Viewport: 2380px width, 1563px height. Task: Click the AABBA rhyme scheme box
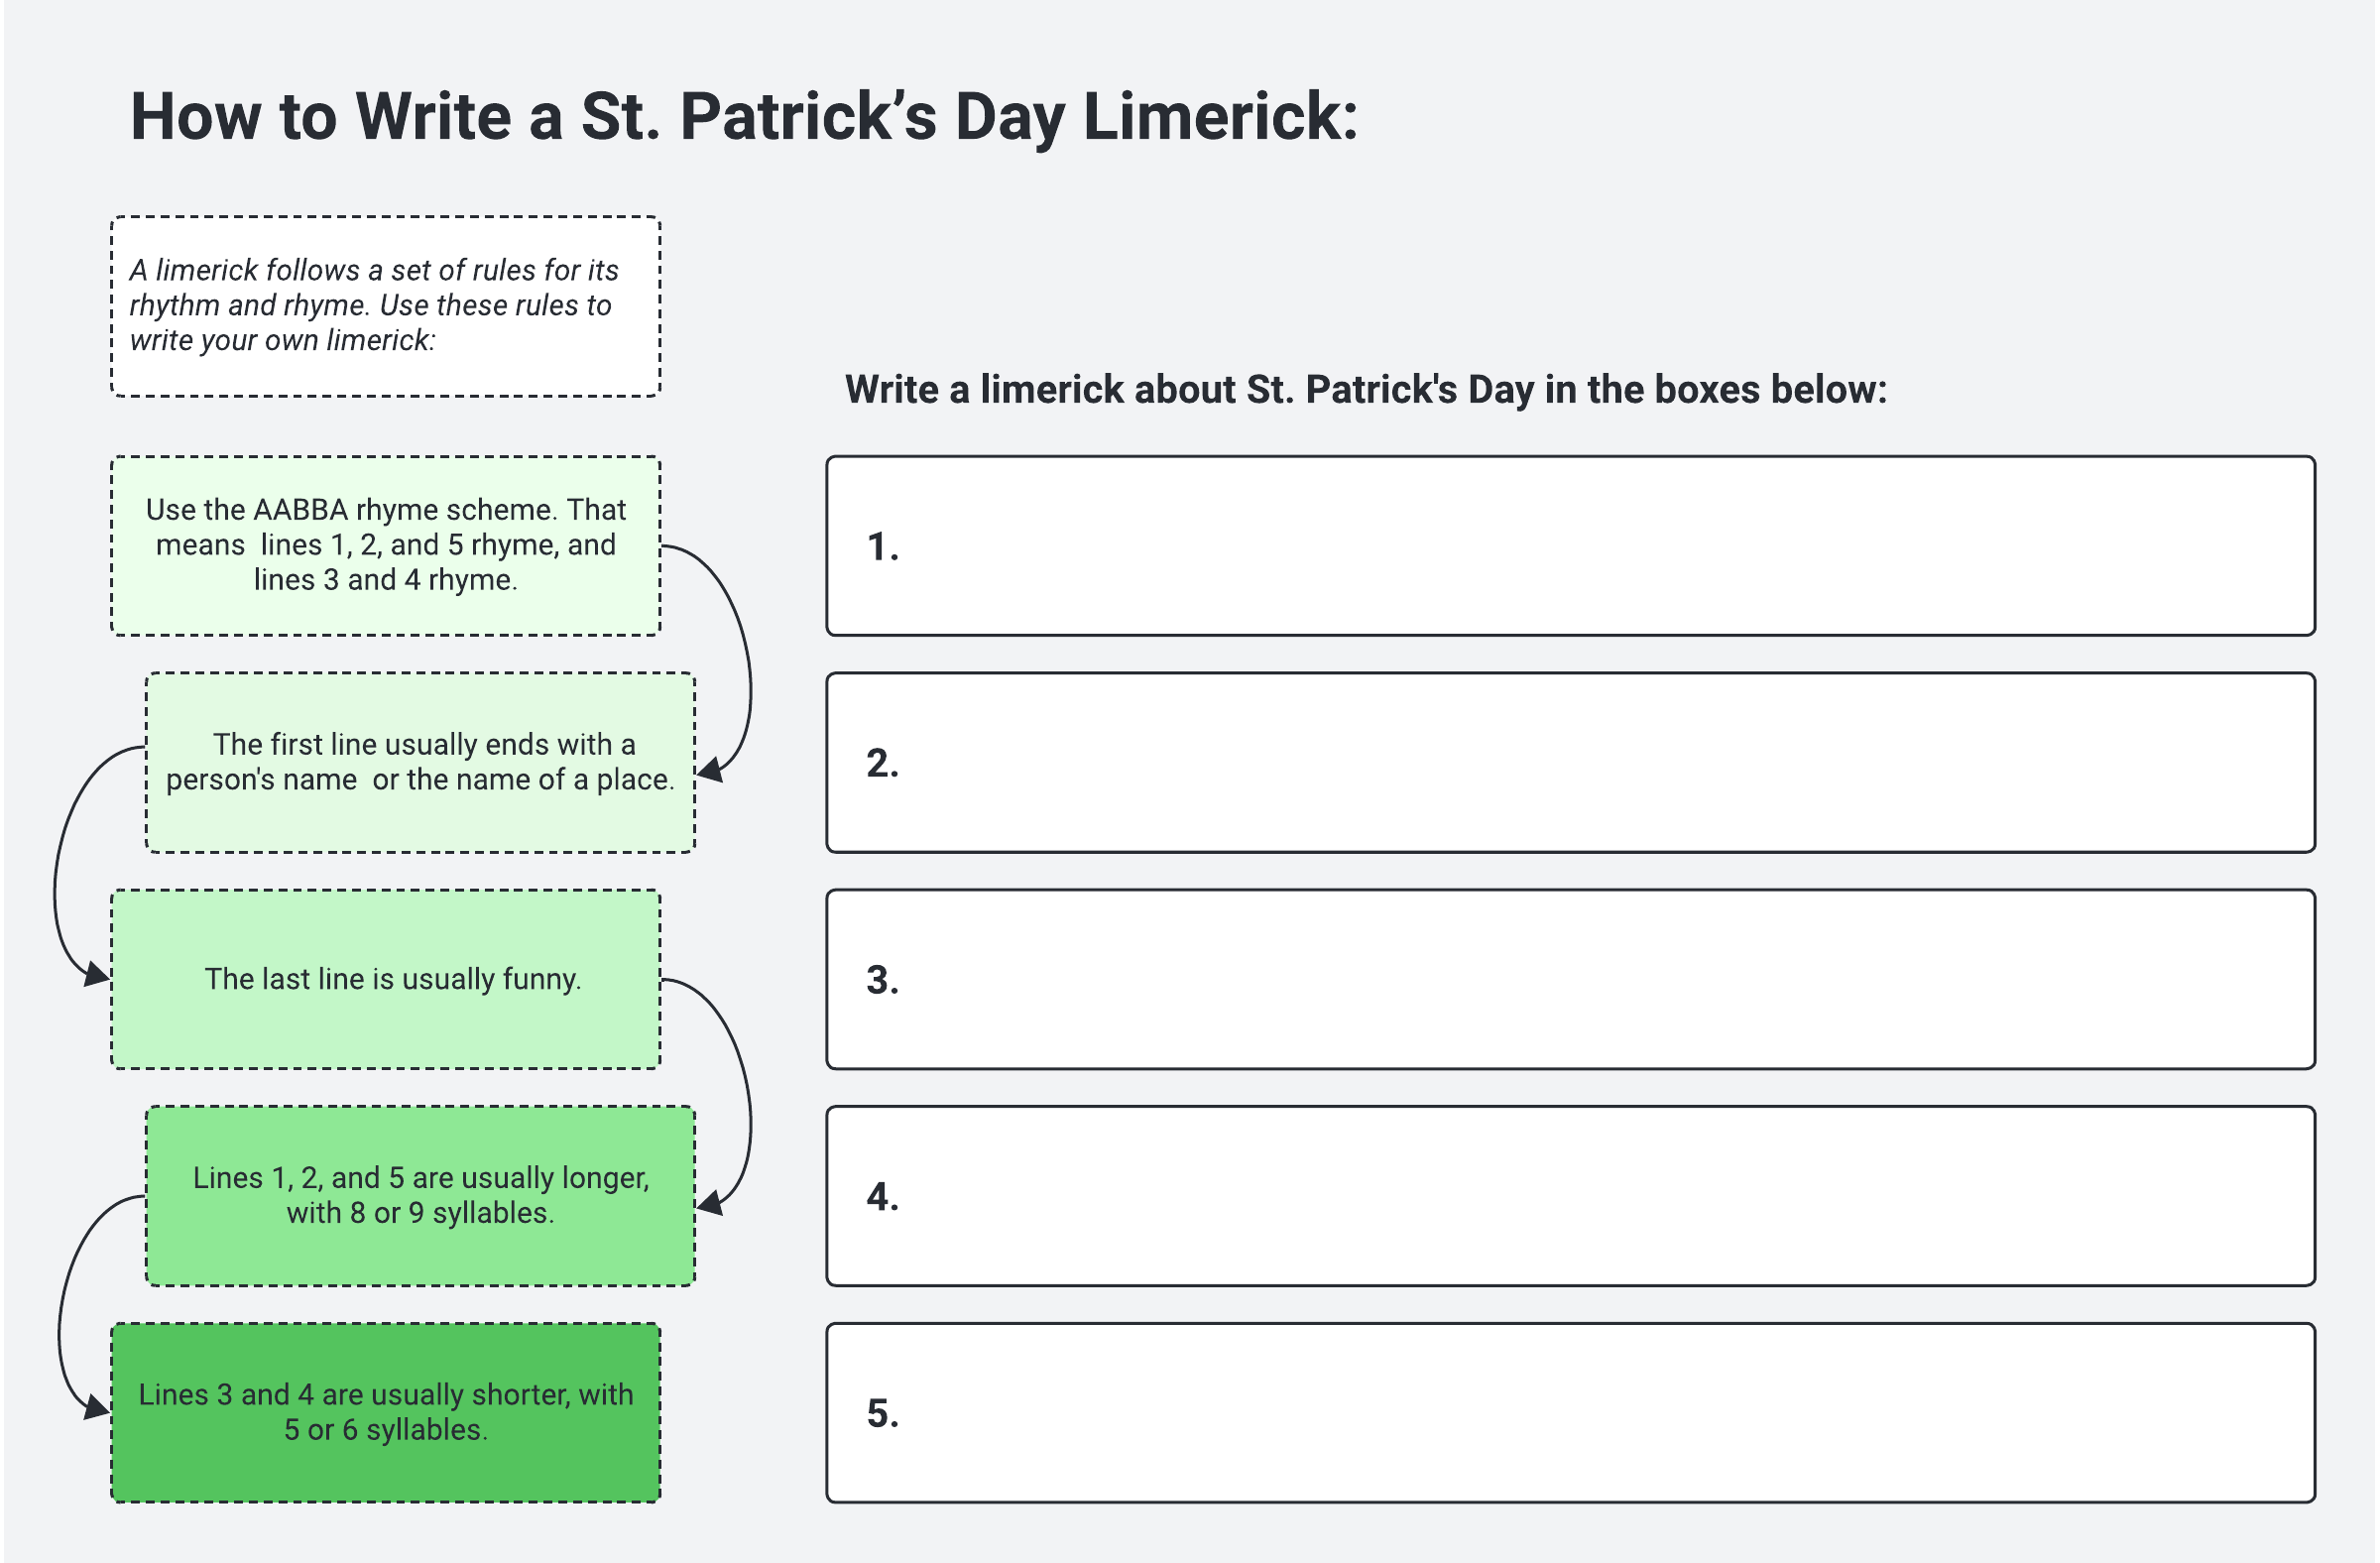[x=385, y=546]
